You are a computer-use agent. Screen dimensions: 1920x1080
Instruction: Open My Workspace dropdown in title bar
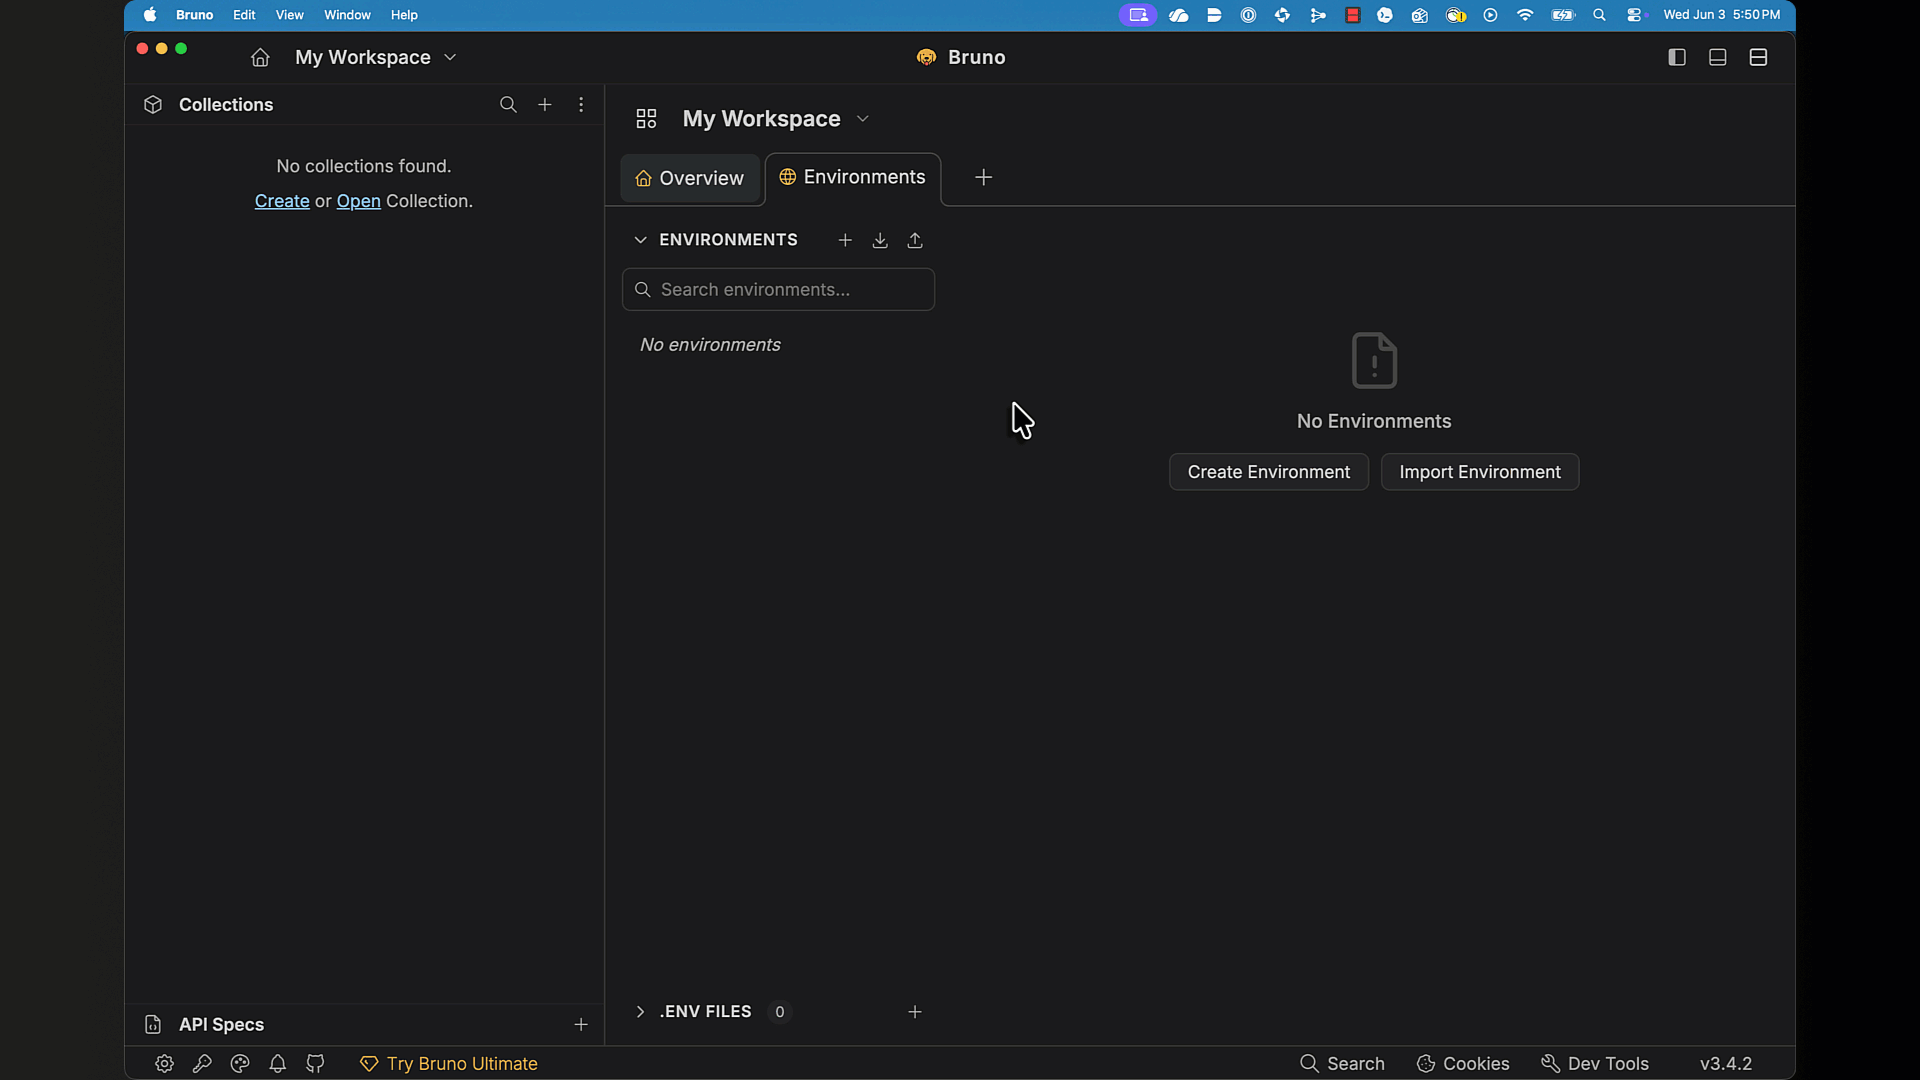pos(376,58)
